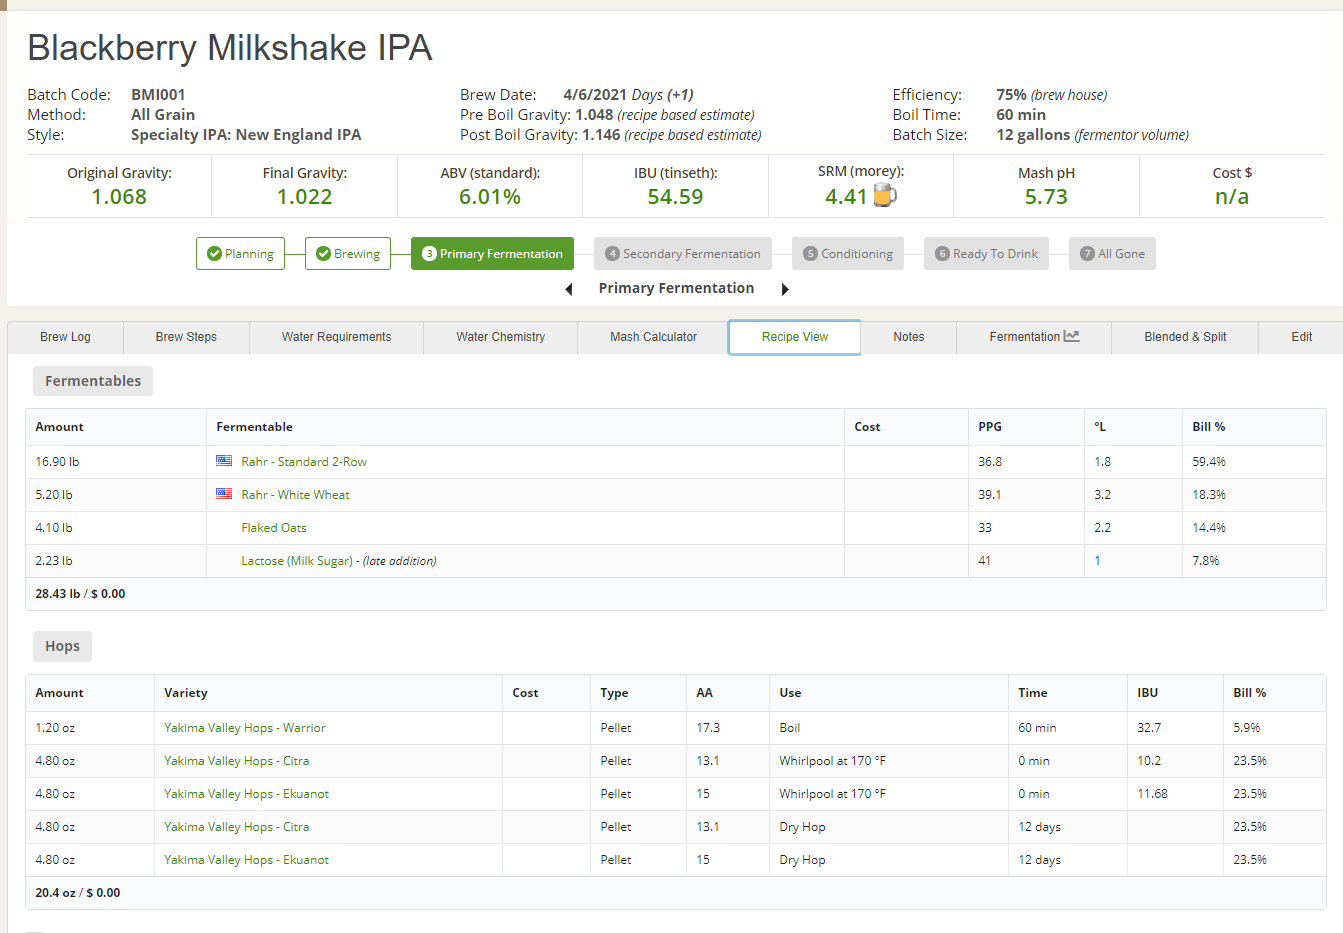The width and height of the screenshot is (1343, 933).
Task: Select the Primary Fermentation stage button
Action: click(x=492, y=254)
